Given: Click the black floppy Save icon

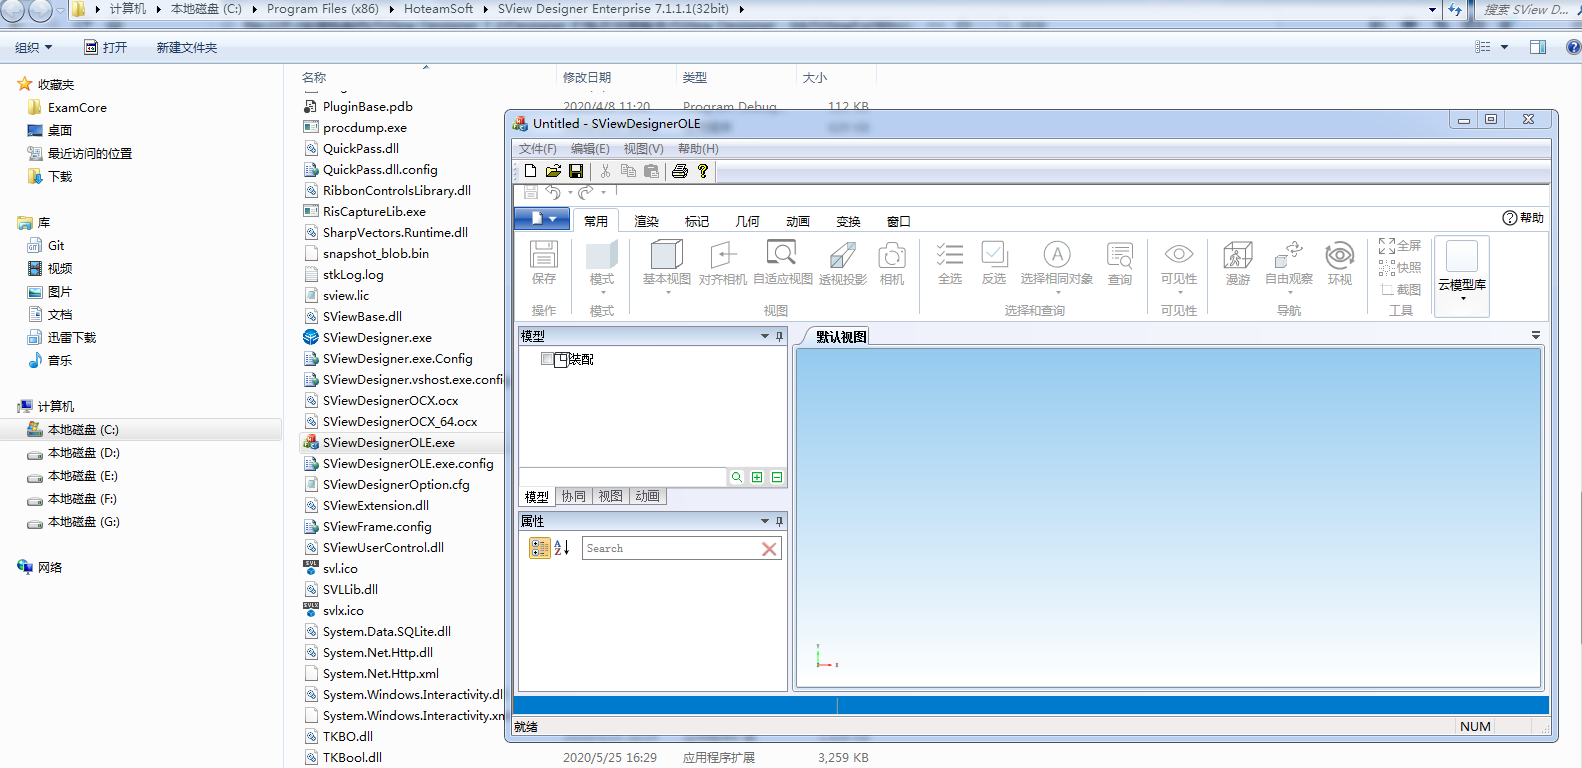Looking at the screenshot, I should [x=576, y=171].
